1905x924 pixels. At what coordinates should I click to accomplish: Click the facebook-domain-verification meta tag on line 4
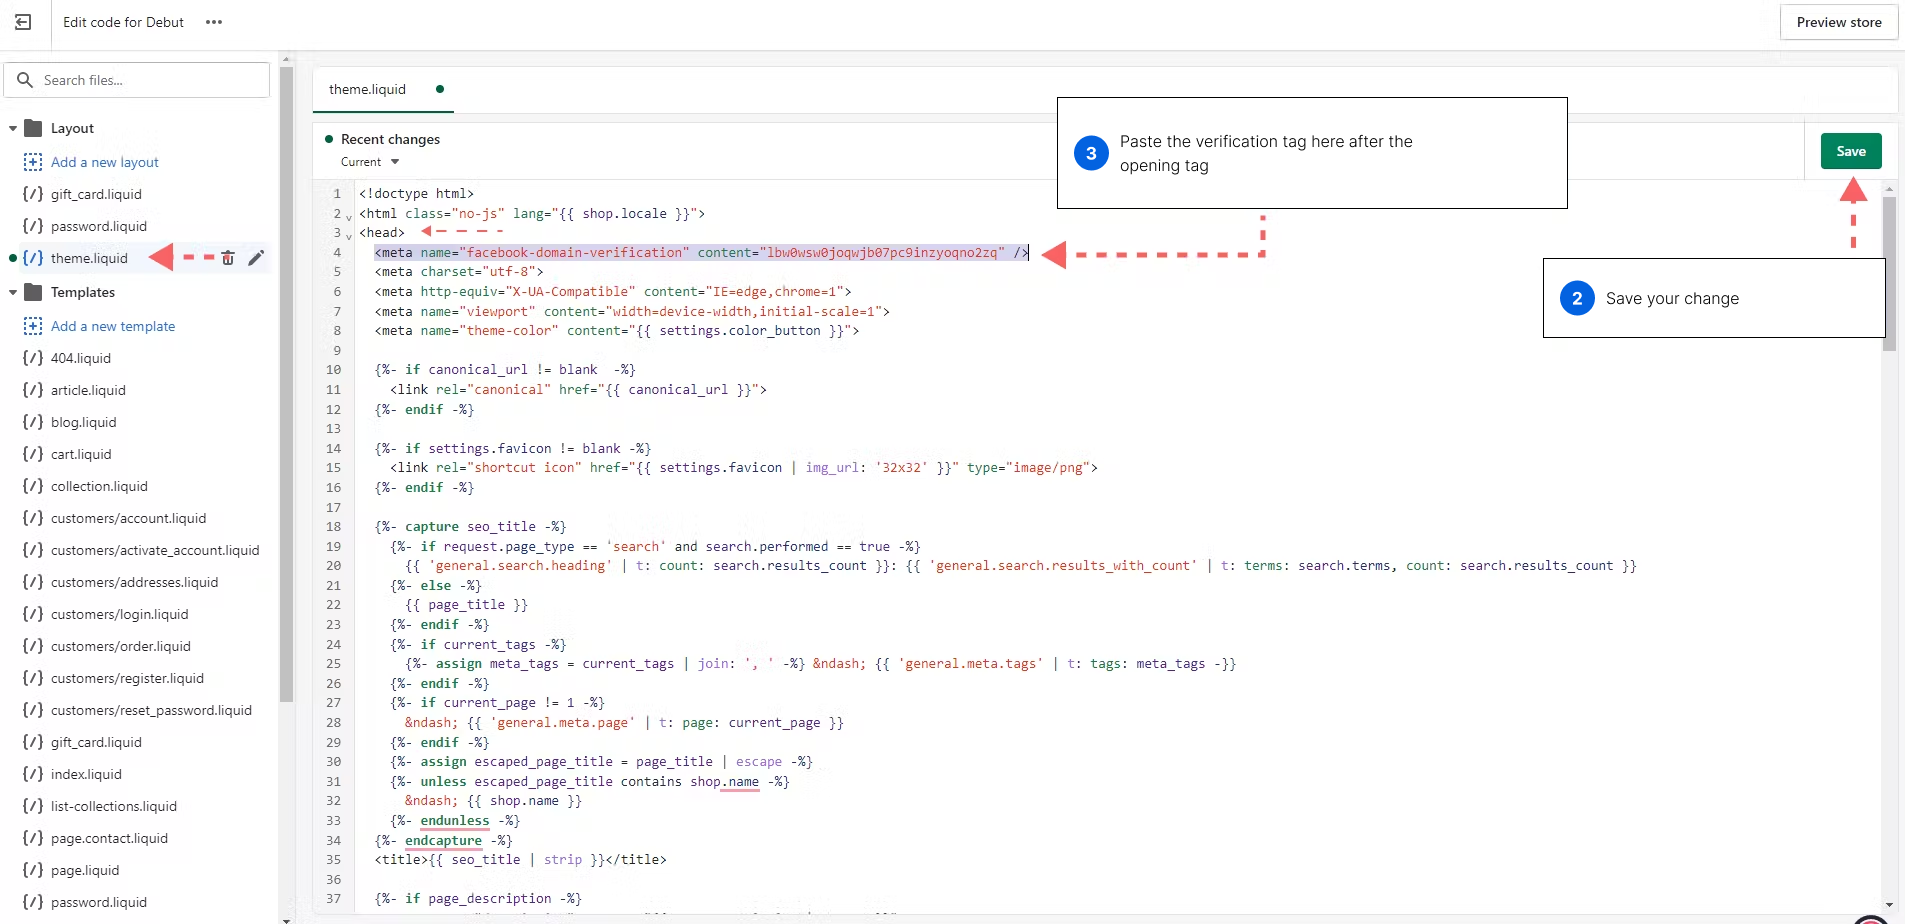tap(702, 253)
